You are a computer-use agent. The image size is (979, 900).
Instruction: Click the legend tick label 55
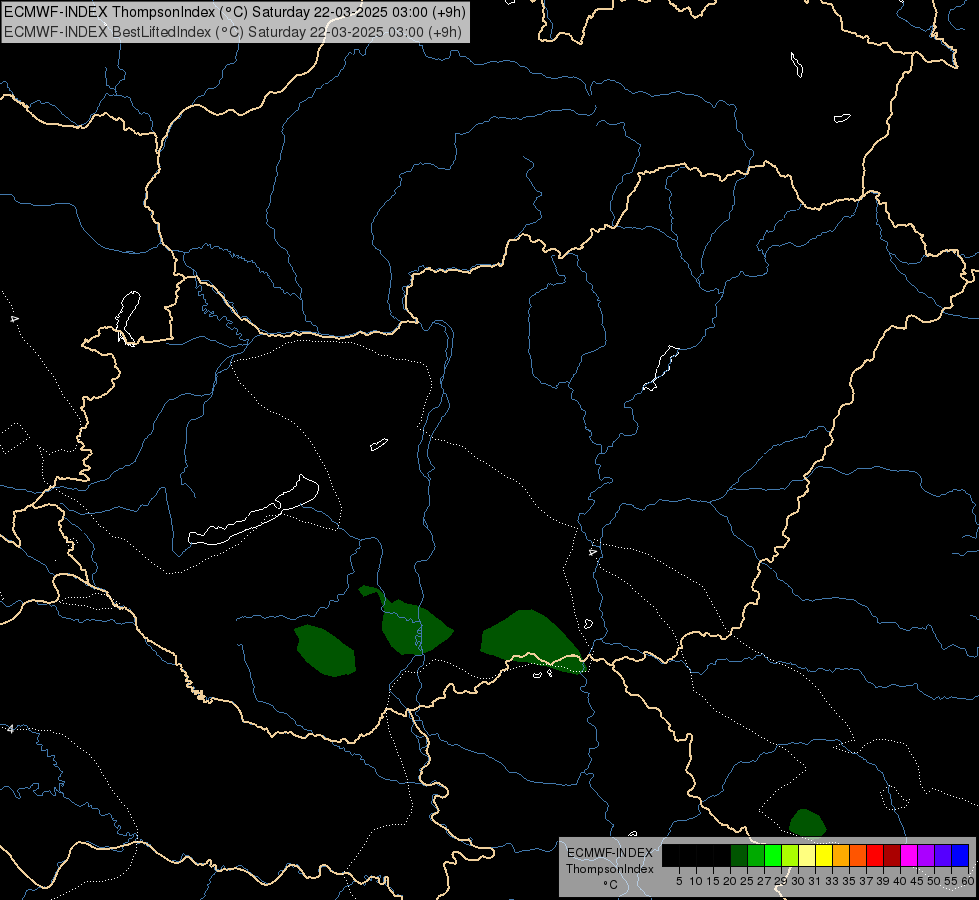click(952, 881)
